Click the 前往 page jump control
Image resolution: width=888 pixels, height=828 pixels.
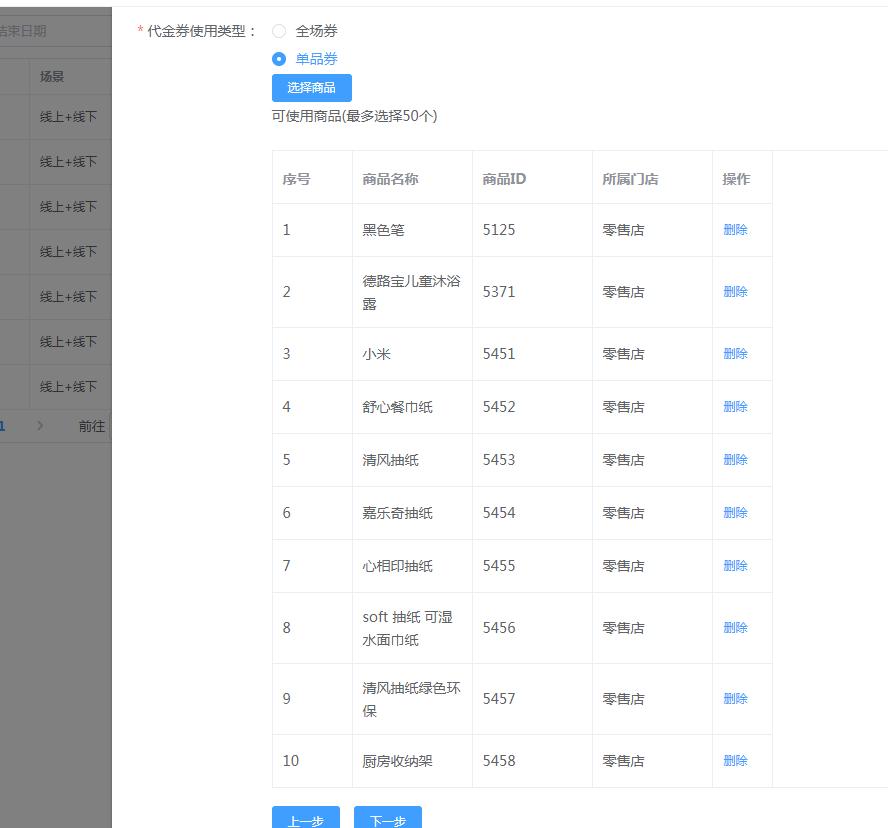pyautogui.click(x=92, y=425)
